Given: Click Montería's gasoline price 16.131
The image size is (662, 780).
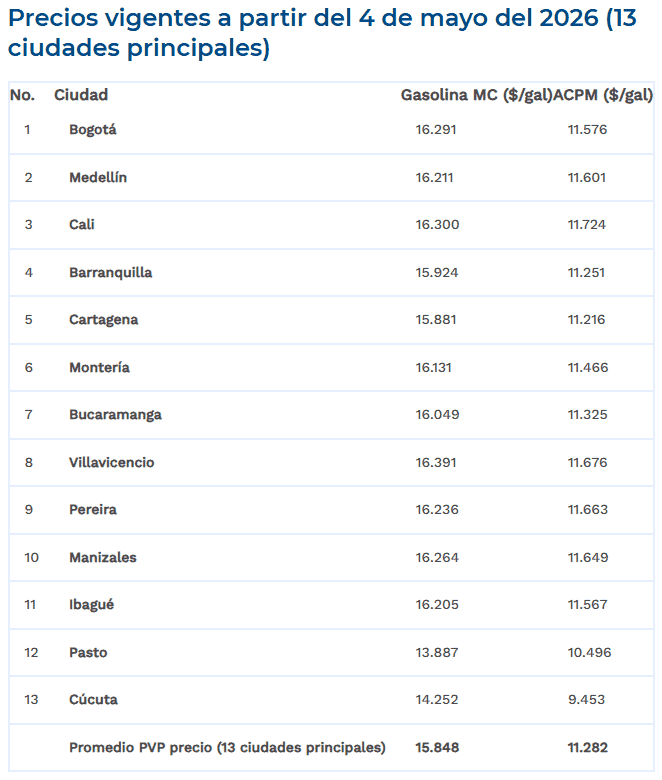Looking at the screenshot, I should (434, 368).
